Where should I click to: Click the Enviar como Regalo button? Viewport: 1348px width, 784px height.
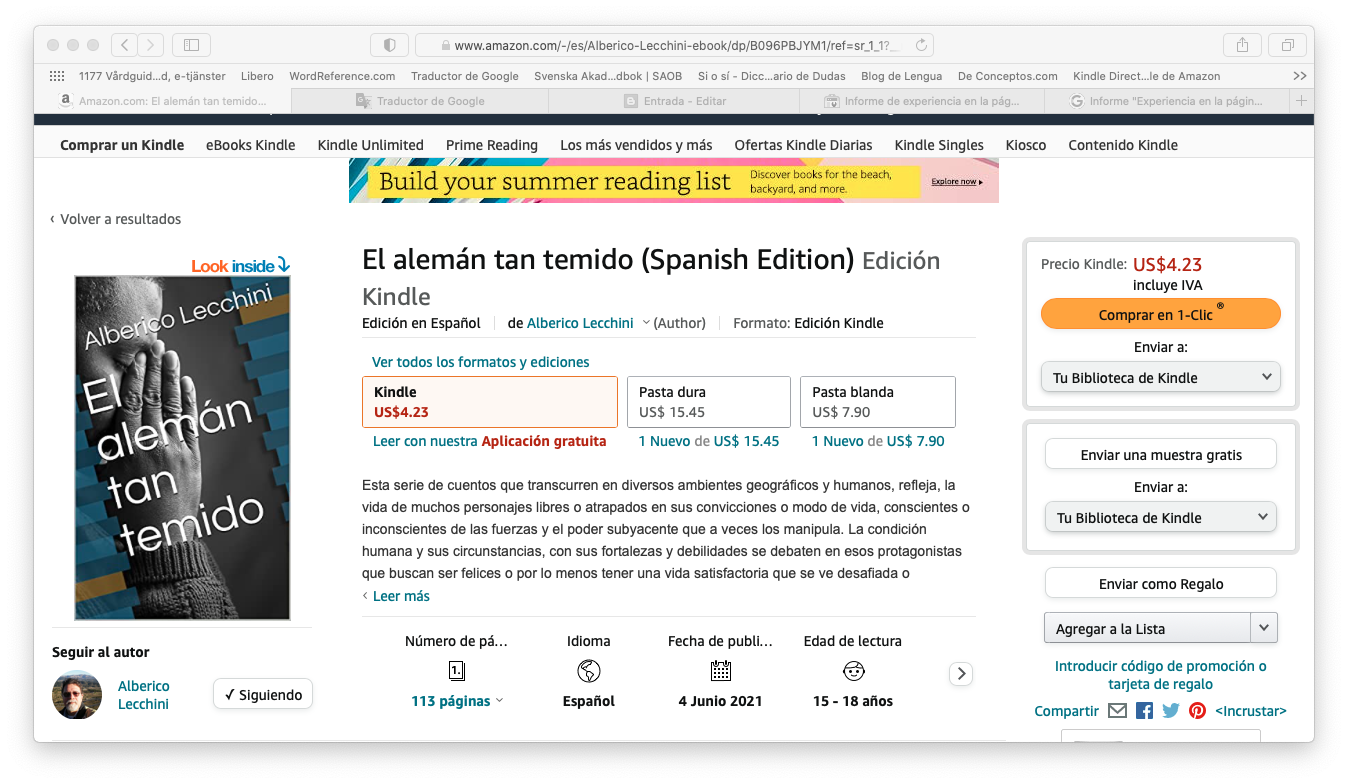pos(1161,583)
